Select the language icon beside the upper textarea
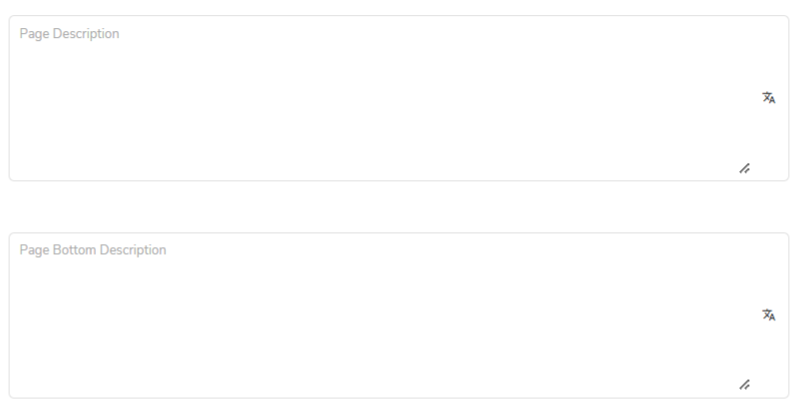The width and height of the screenshot is (796, 416). pyautogui.click(x=769, y=98)
